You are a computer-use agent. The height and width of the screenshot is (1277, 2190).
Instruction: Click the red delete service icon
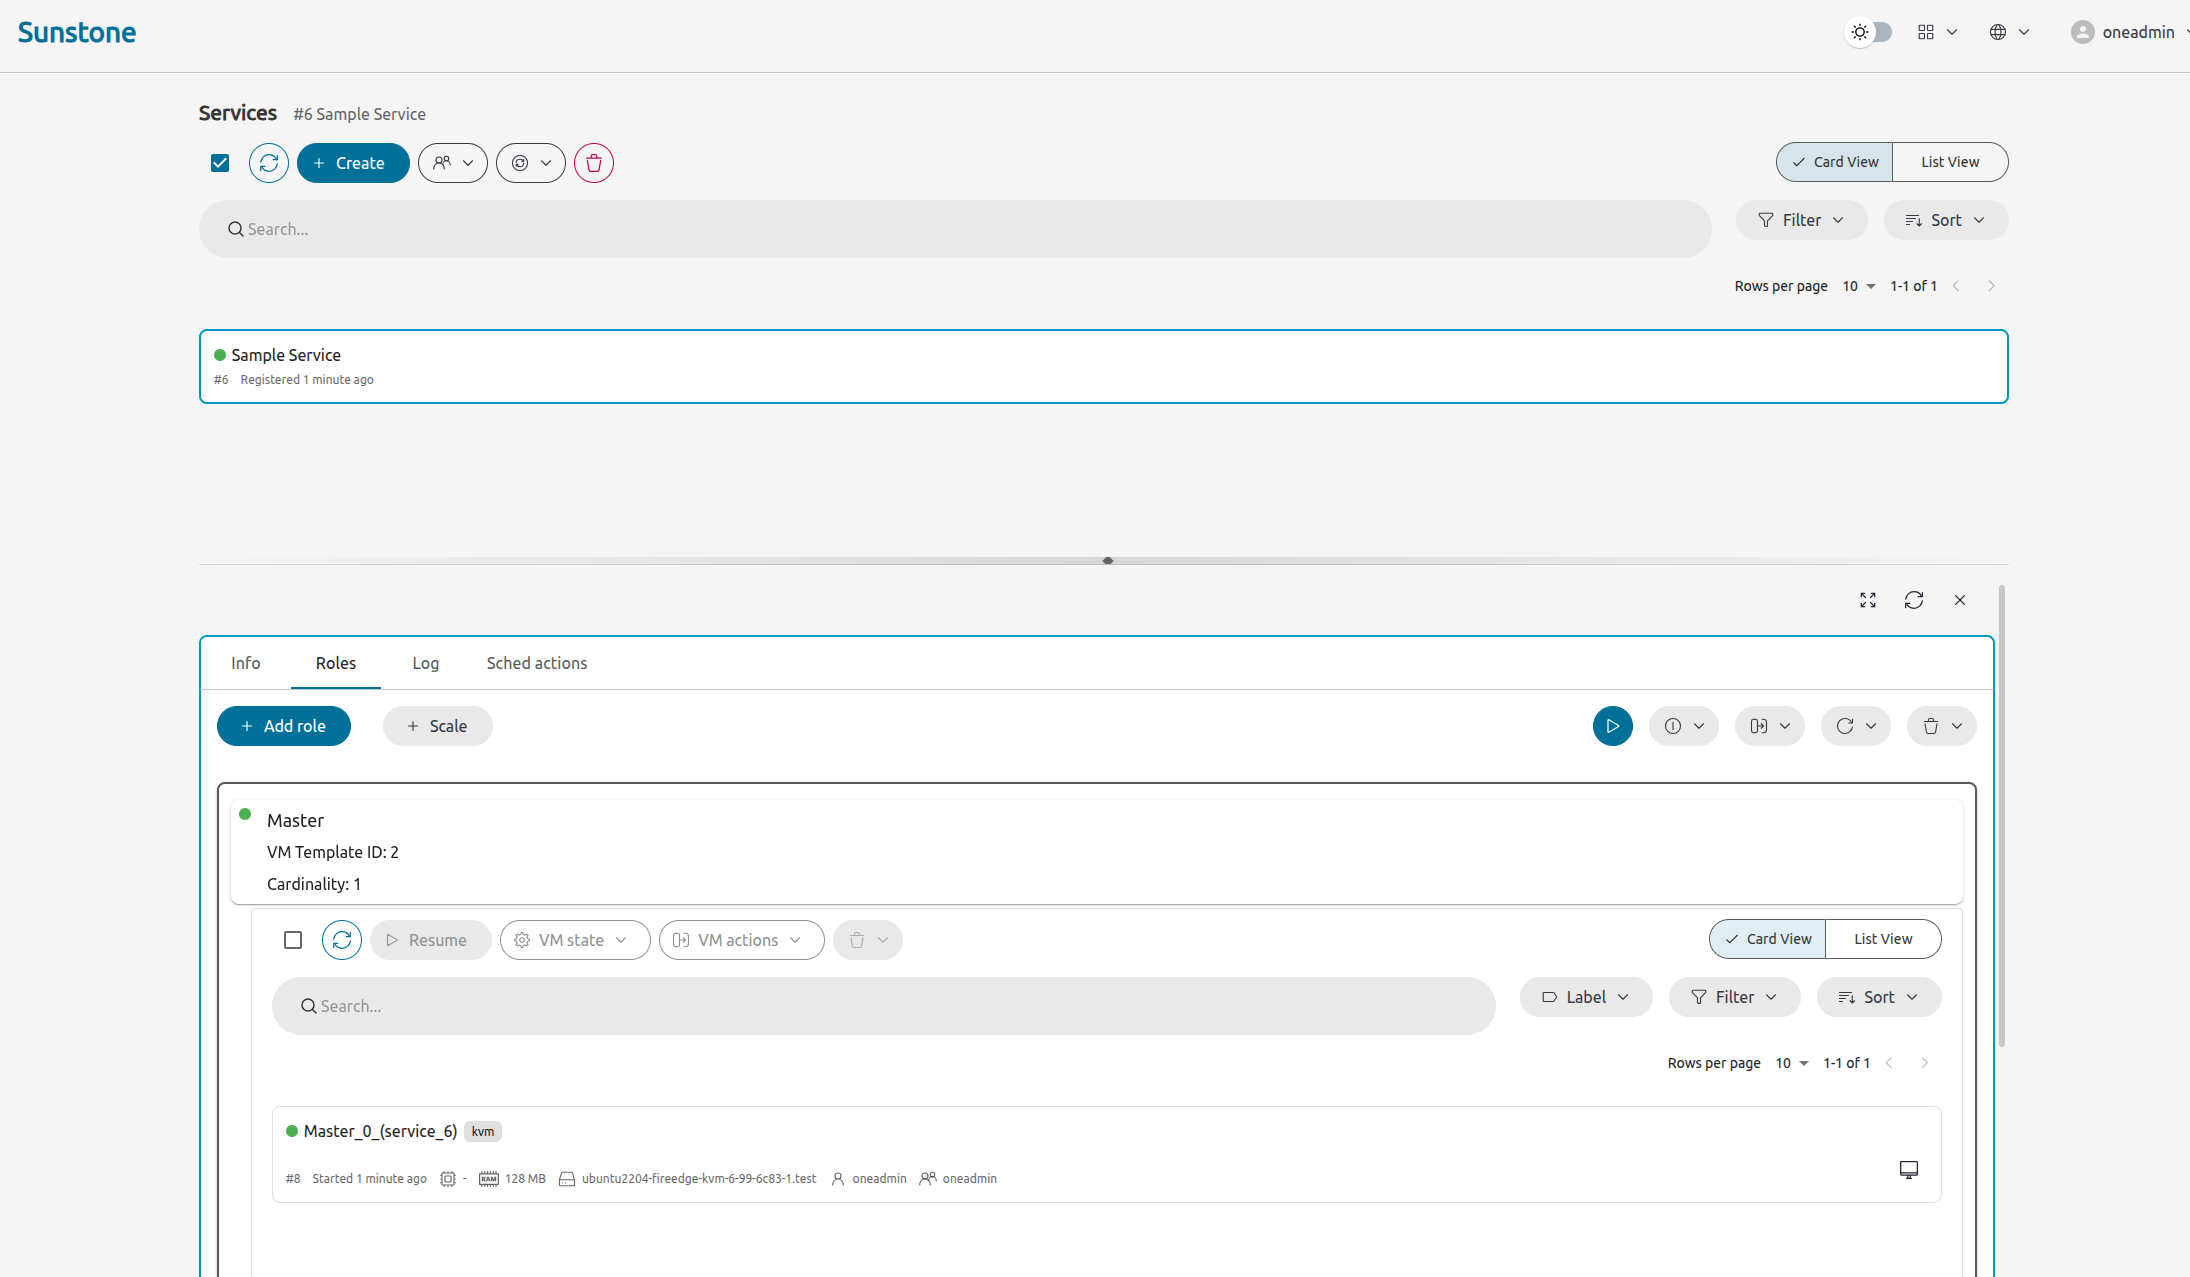click(x=594, y=163)
